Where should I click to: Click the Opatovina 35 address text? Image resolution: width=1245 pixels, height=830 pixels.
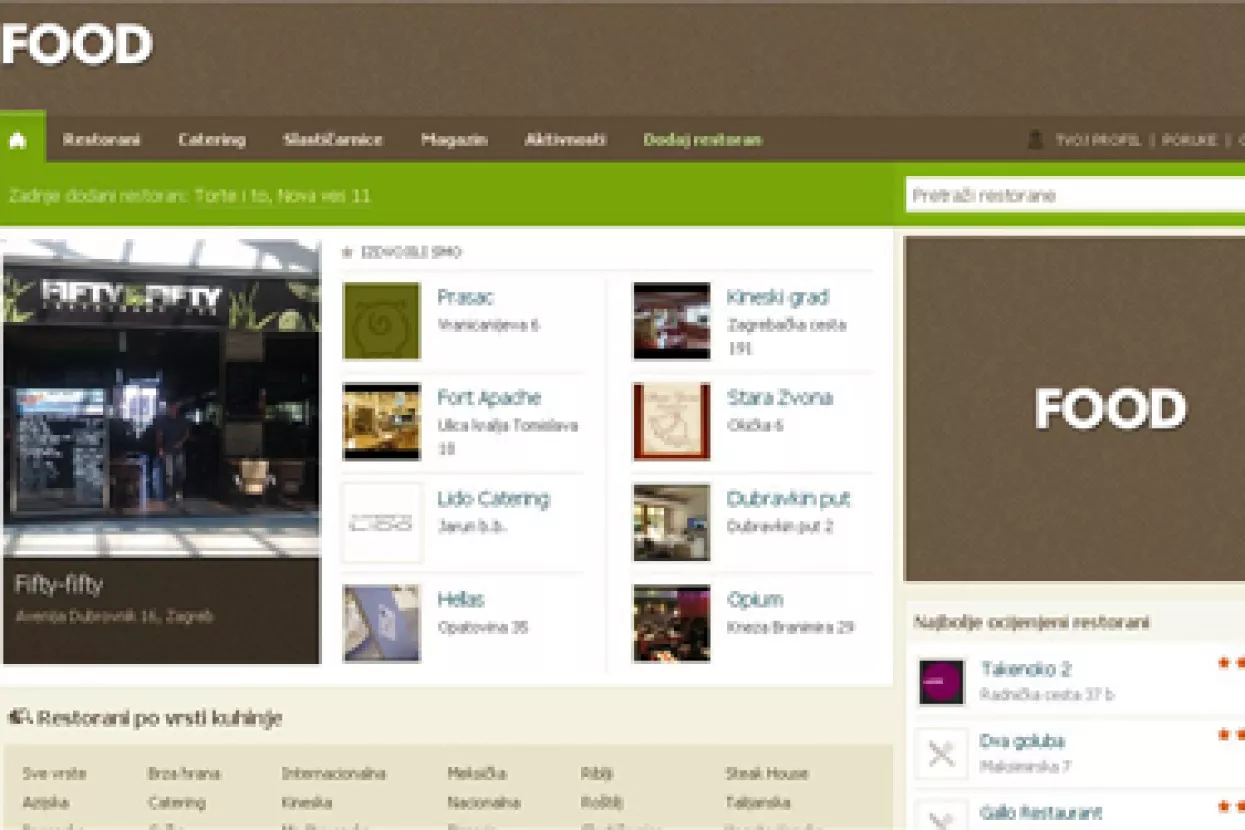pyautogui.click(x=483, y=628)
